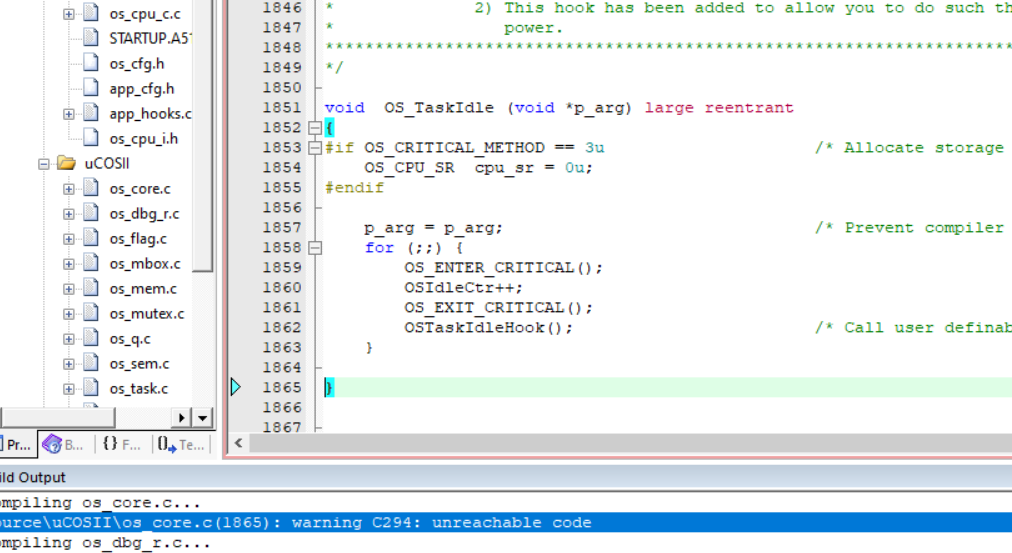The height and width of the screenshot is (553, 1012).
Task: Expand the os_dbg_r.c tree node
Action: click(68, 214)
